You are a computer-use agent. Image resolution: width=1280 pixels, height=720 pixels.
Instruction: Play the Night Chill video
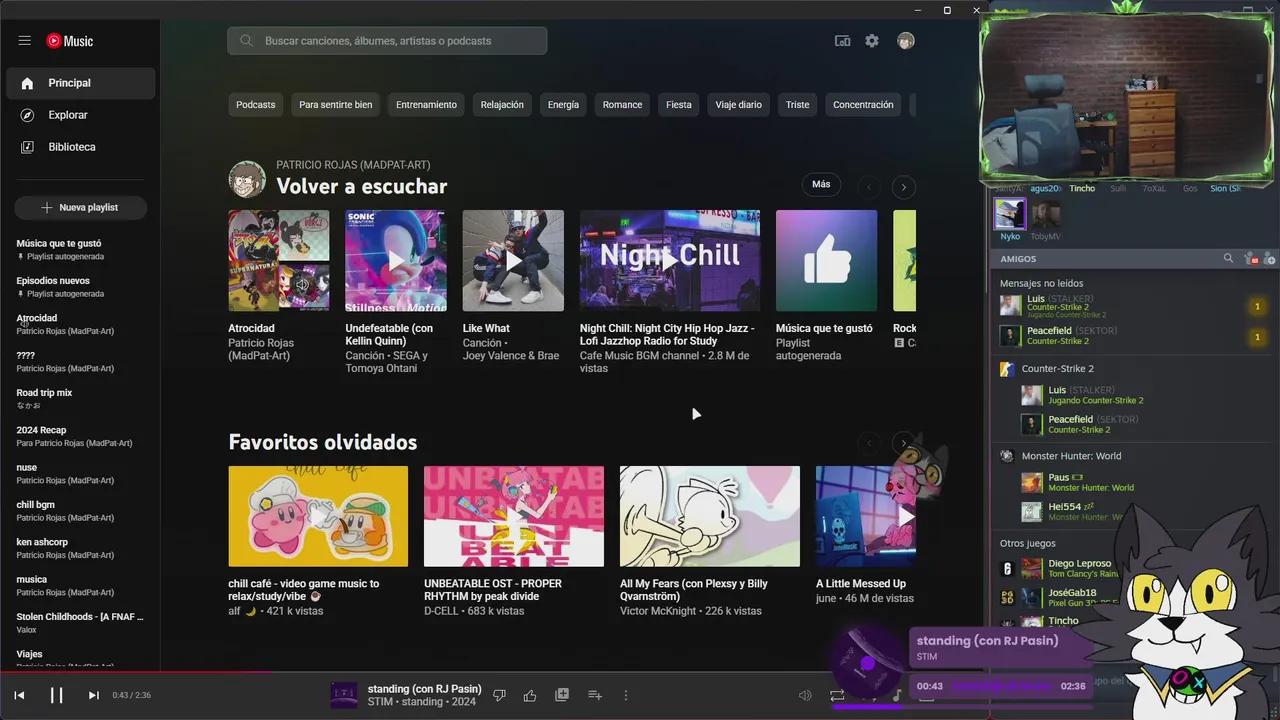tap(670, 260)
